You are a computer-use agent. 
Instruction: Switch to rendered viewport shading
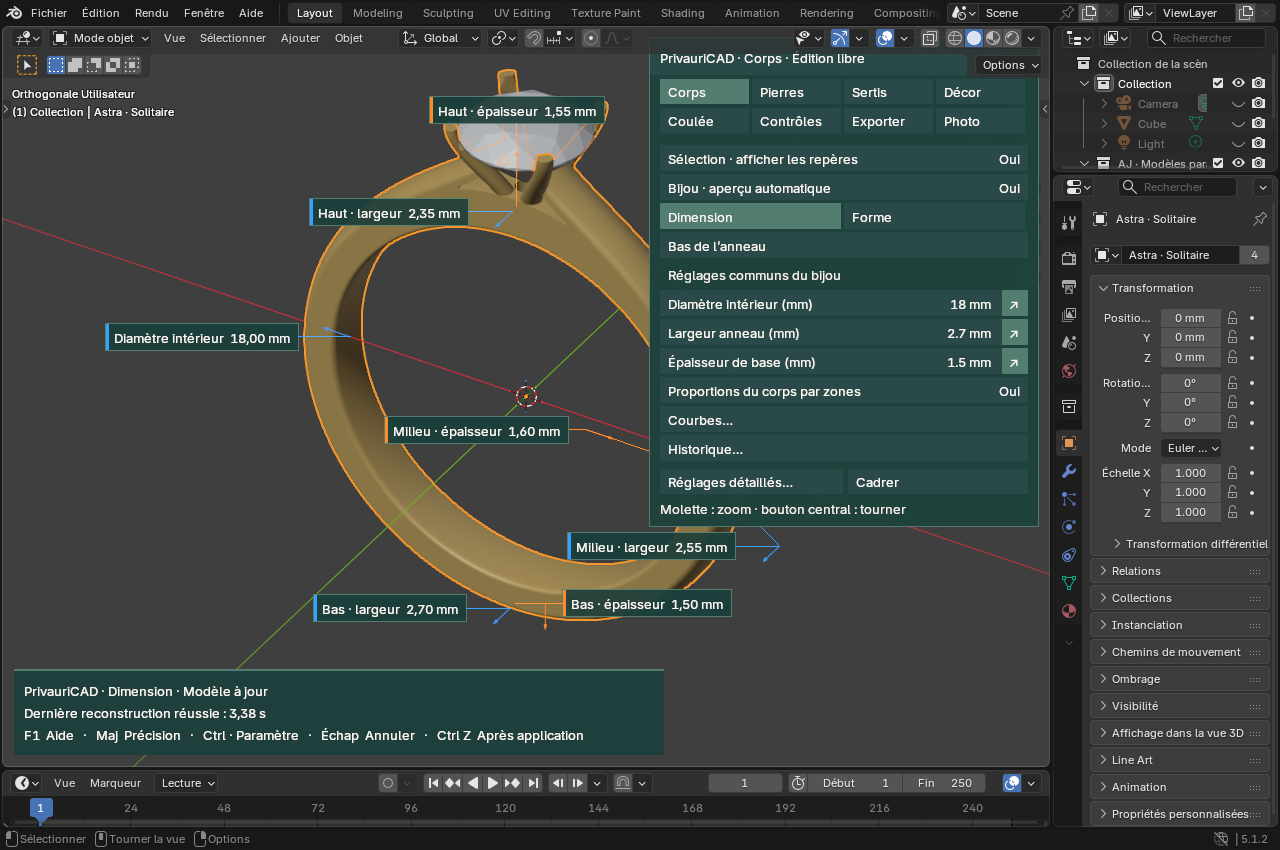(1012, 38)
